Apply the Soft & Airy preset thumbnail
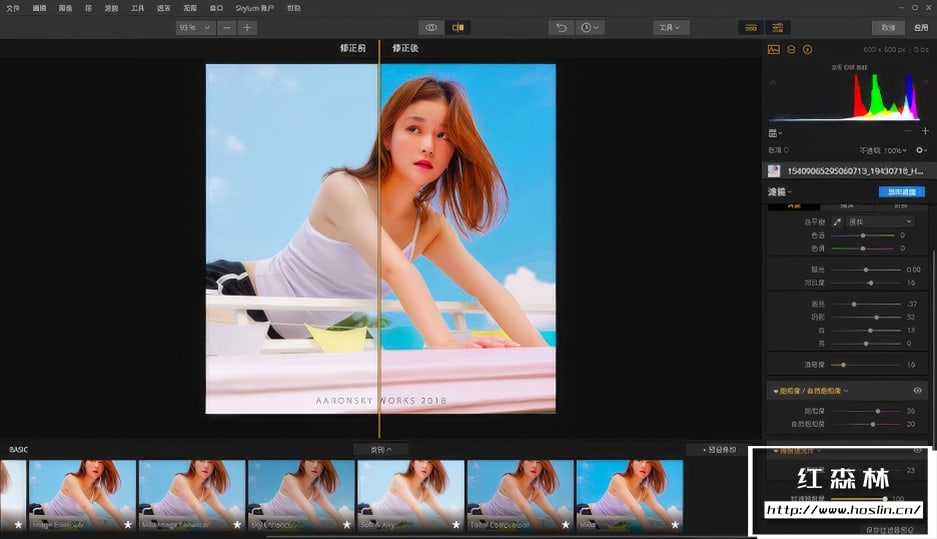937x539 pixels. 411,495
